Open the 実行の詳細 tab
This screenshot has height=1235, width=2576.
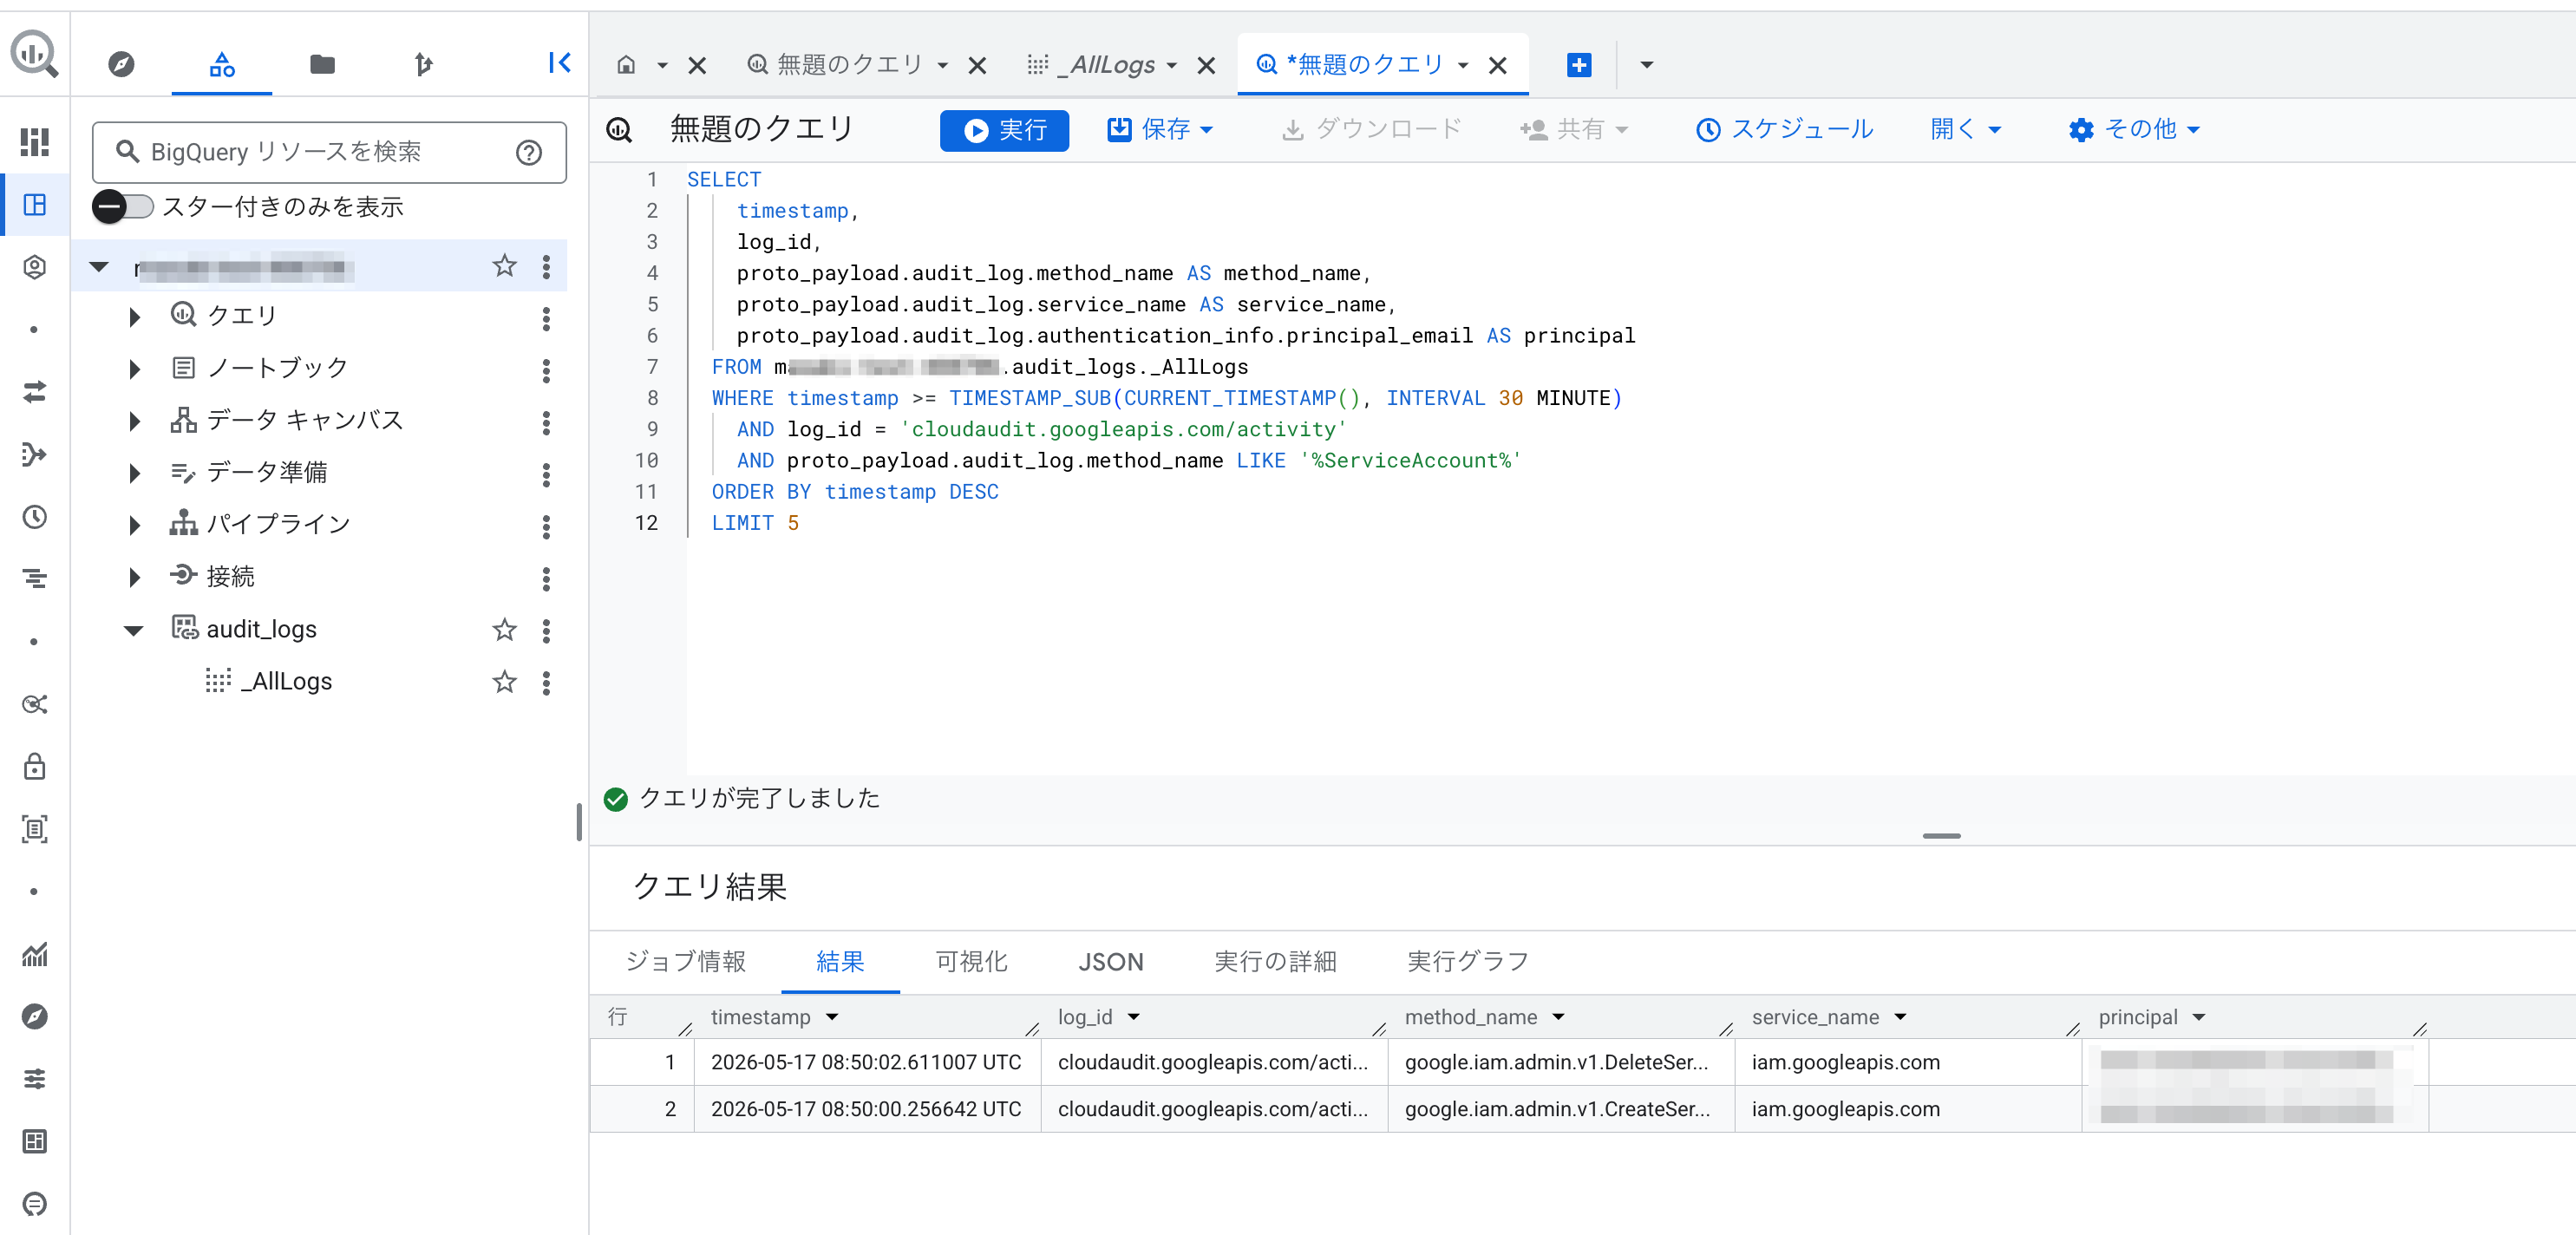pos(1275,962)
